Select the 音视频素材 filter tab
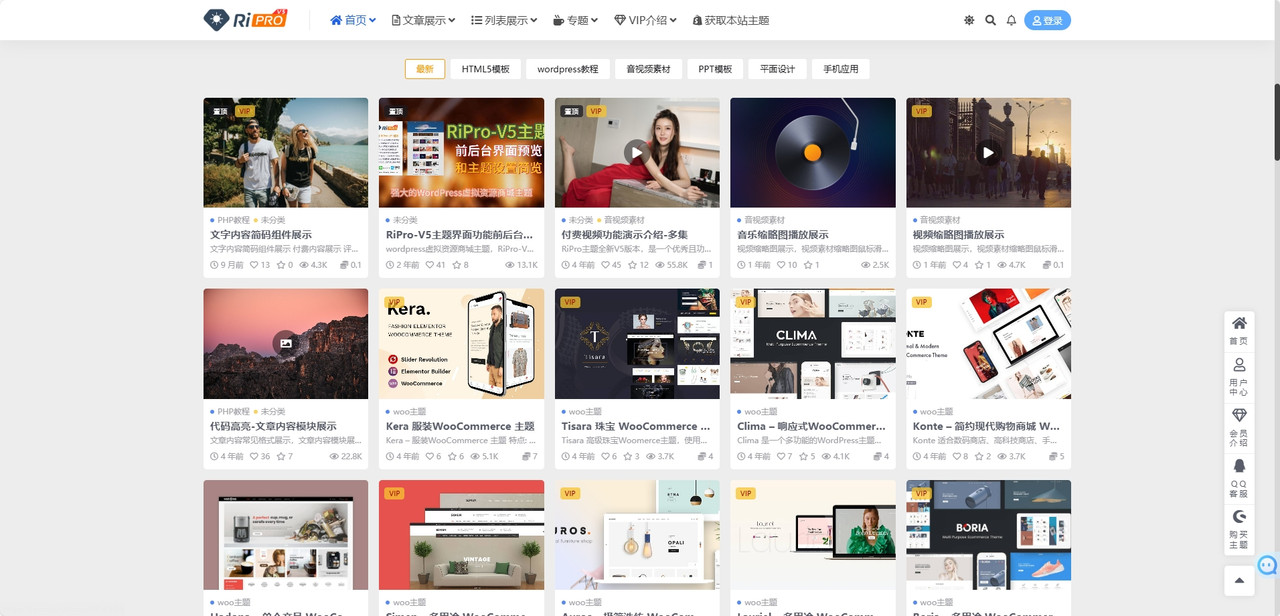 [649, 69]
